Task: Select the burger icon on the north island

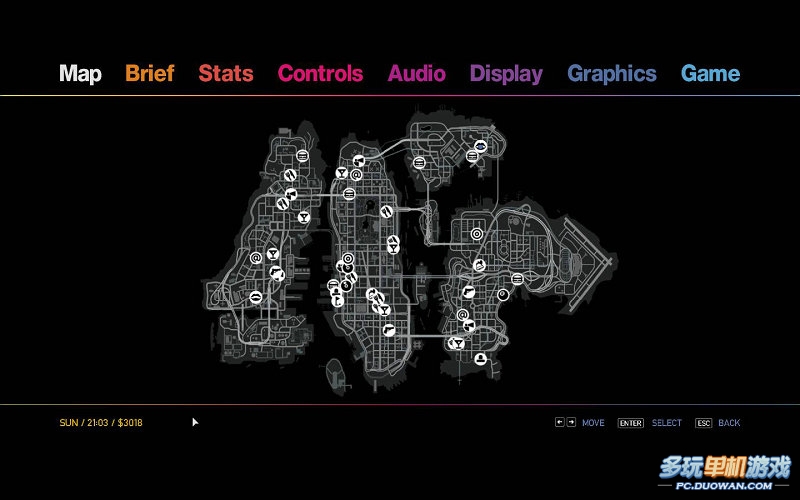Action: 420,162
